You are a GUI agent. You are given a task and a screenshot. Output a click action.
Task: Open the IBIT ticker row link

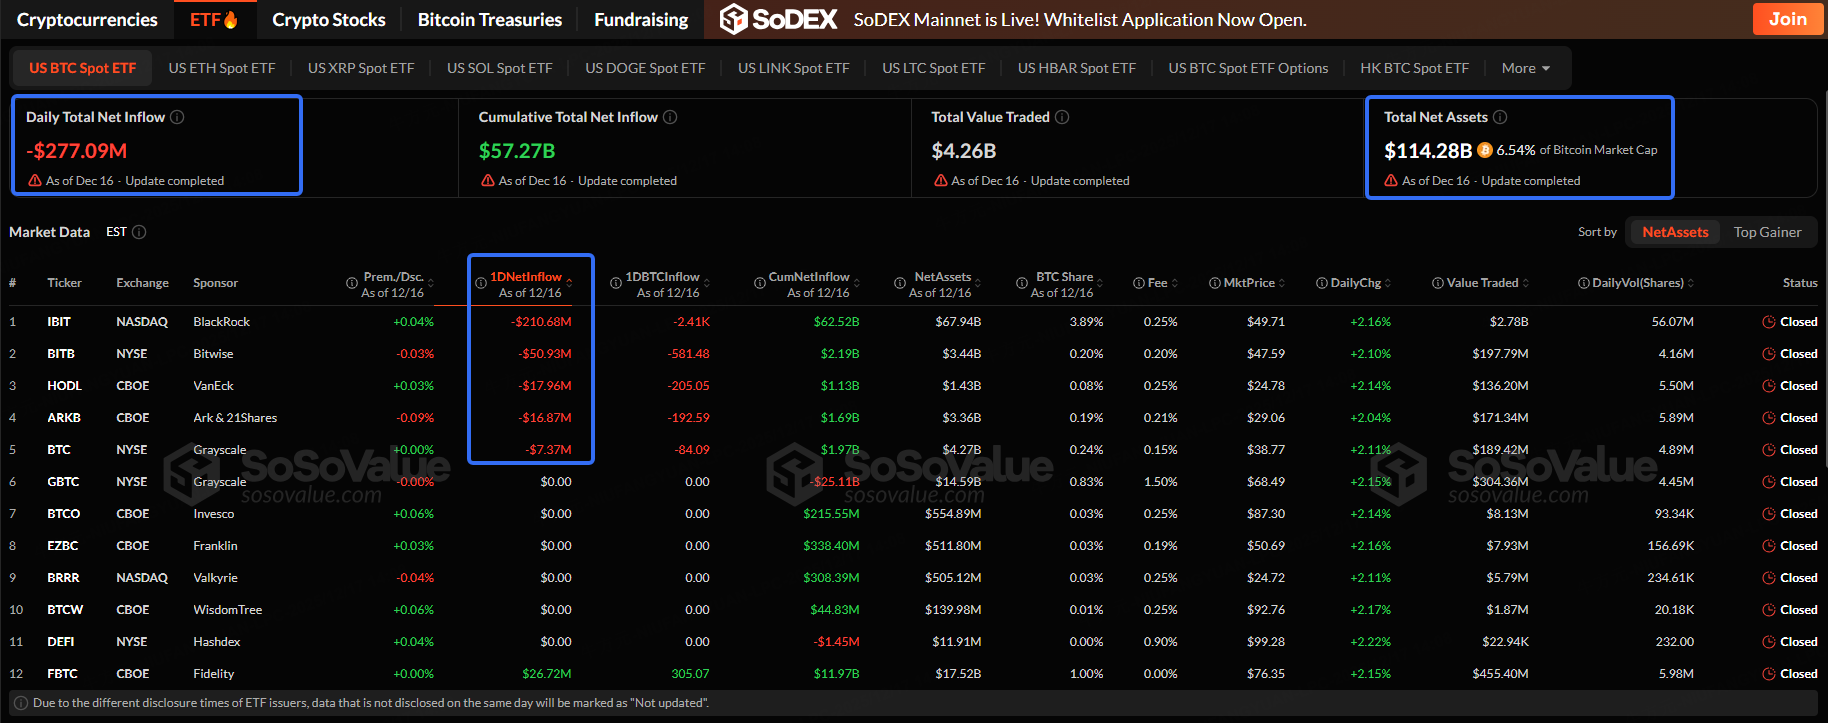[x=59, y=322]
